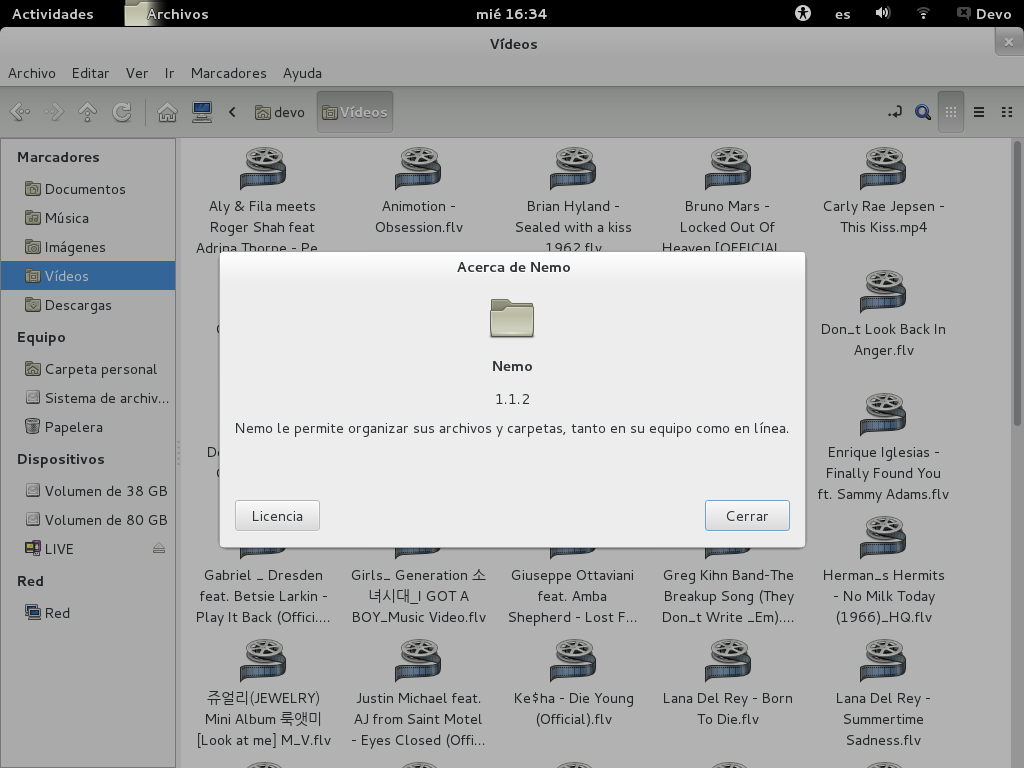This screenshot has height=768, width=1024.
Task: Select the devo path bar button
Action: (280, 112)
